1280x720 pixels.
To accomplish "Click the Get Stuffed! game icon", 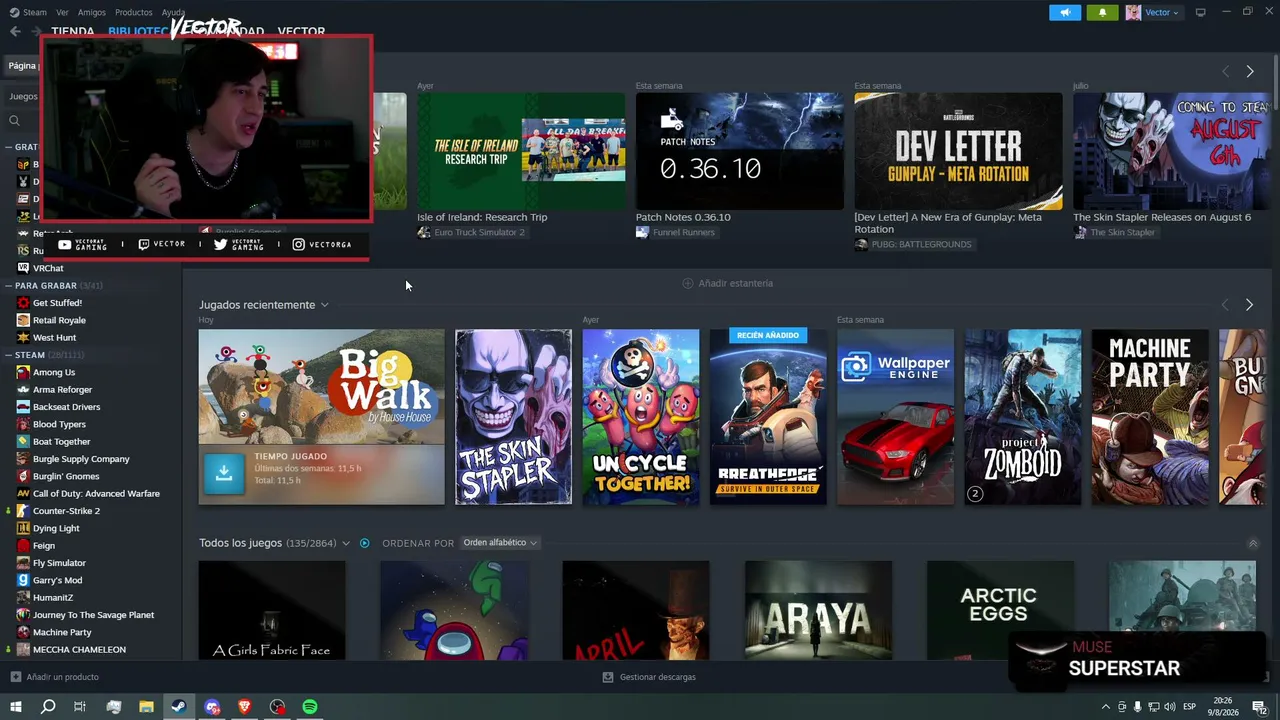I will (x=23, y=302).
